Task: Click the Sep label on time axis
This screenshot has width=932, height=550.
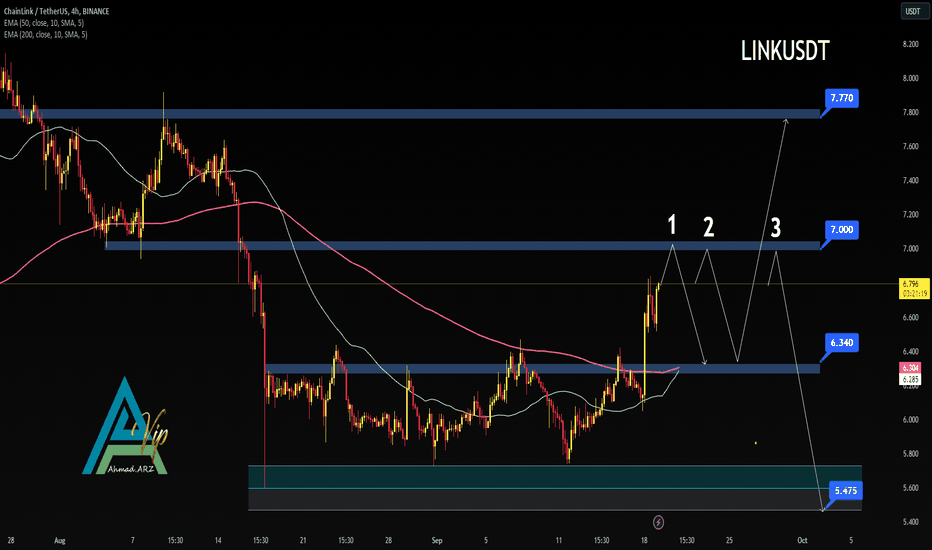Action: pyautogui.click(x=437, y=540)
